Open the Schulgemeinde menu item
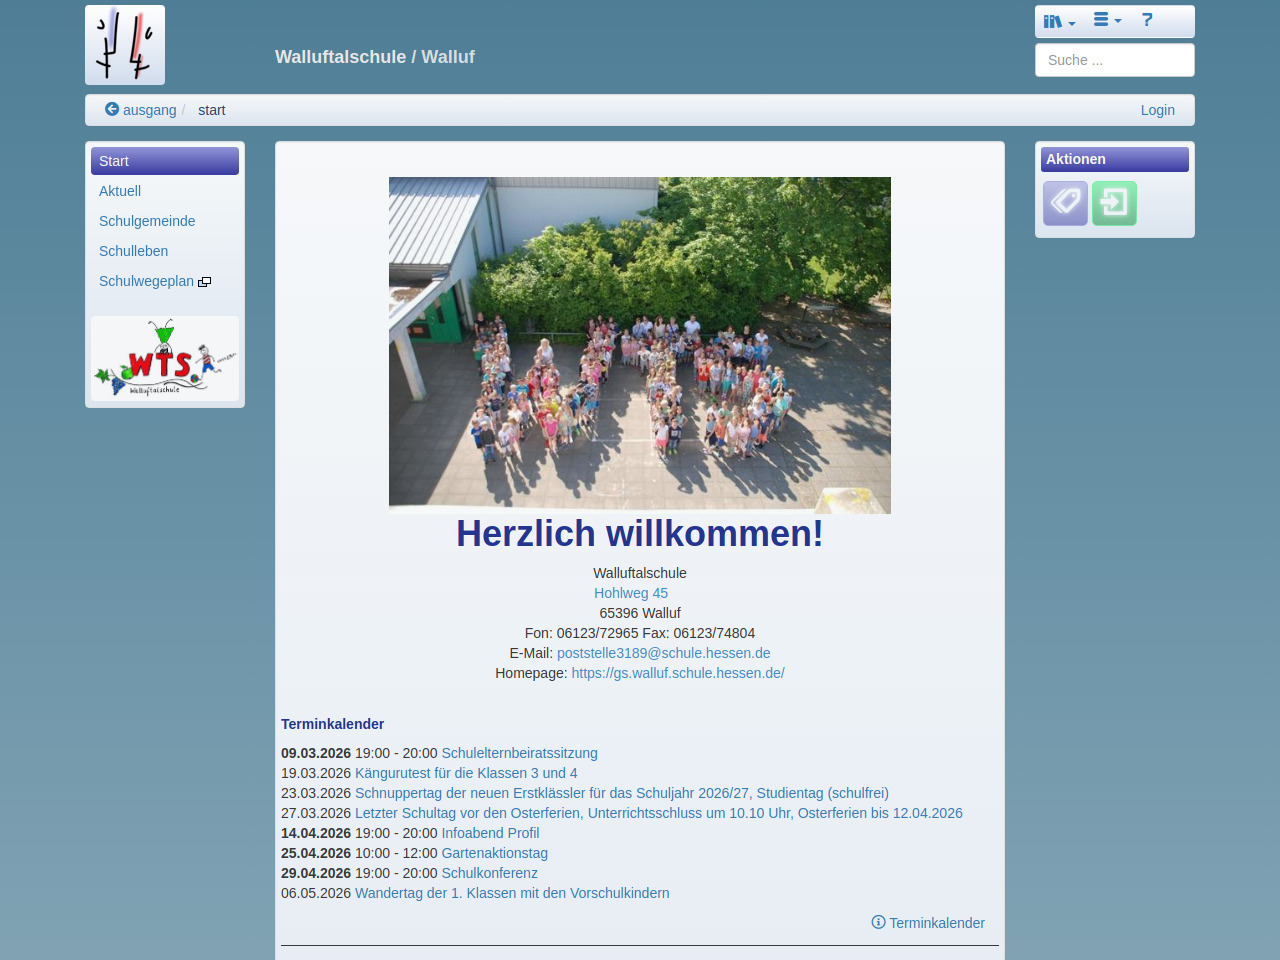The height and width of the screenshot is (960, 1280). (x=147, y=221)
